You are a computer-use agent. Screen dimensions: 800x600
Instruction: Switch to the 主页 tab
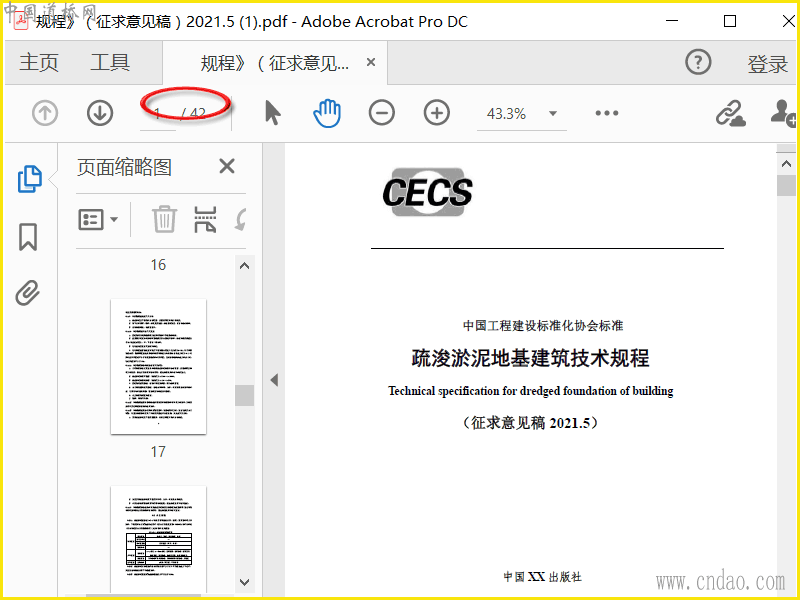click(x=39, y=62)
